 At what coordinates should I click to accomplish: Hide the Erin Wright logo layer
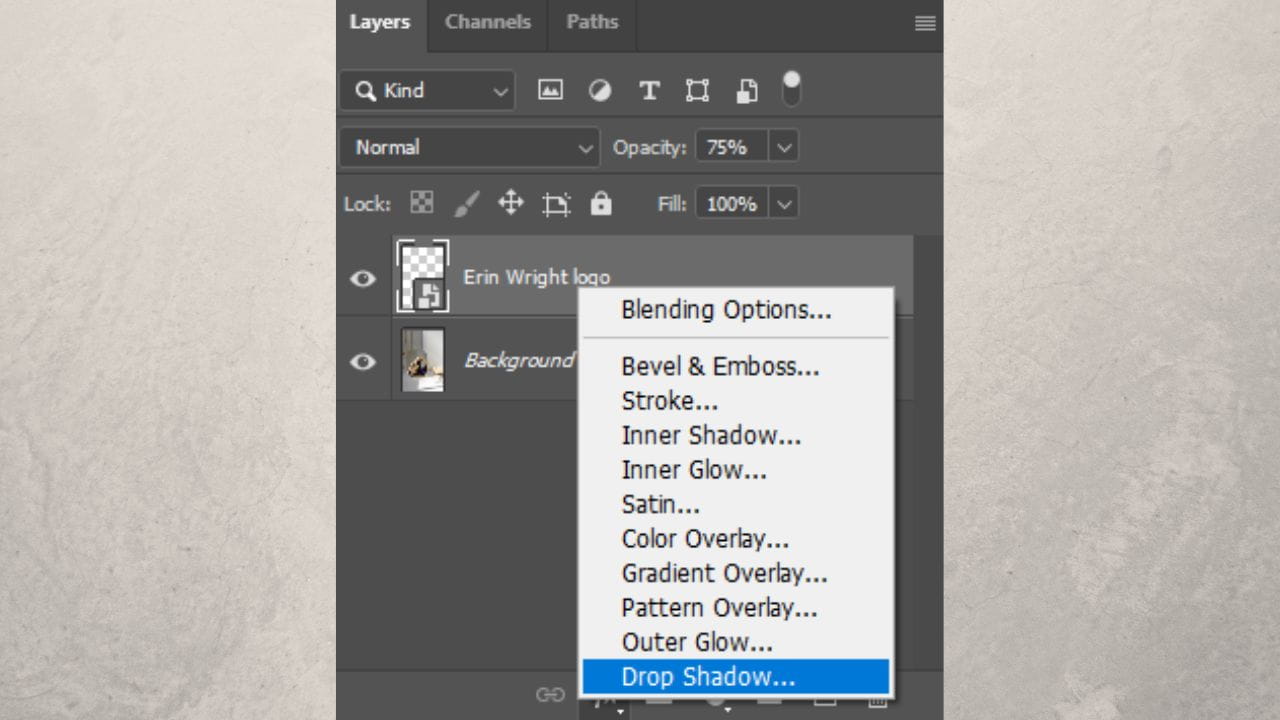[362, 277]
